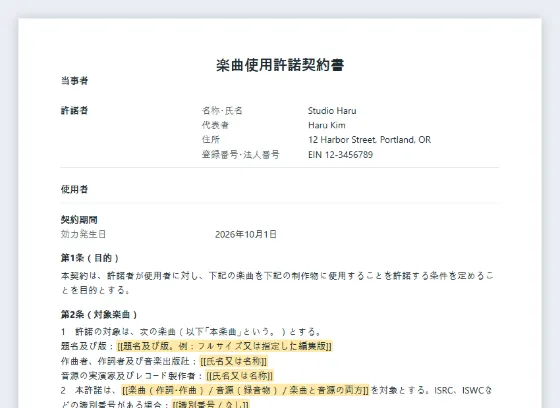This screenshot has height=408, width=560.
Task: Click the 当事者 section heading
Action: (x=74, y=81)
